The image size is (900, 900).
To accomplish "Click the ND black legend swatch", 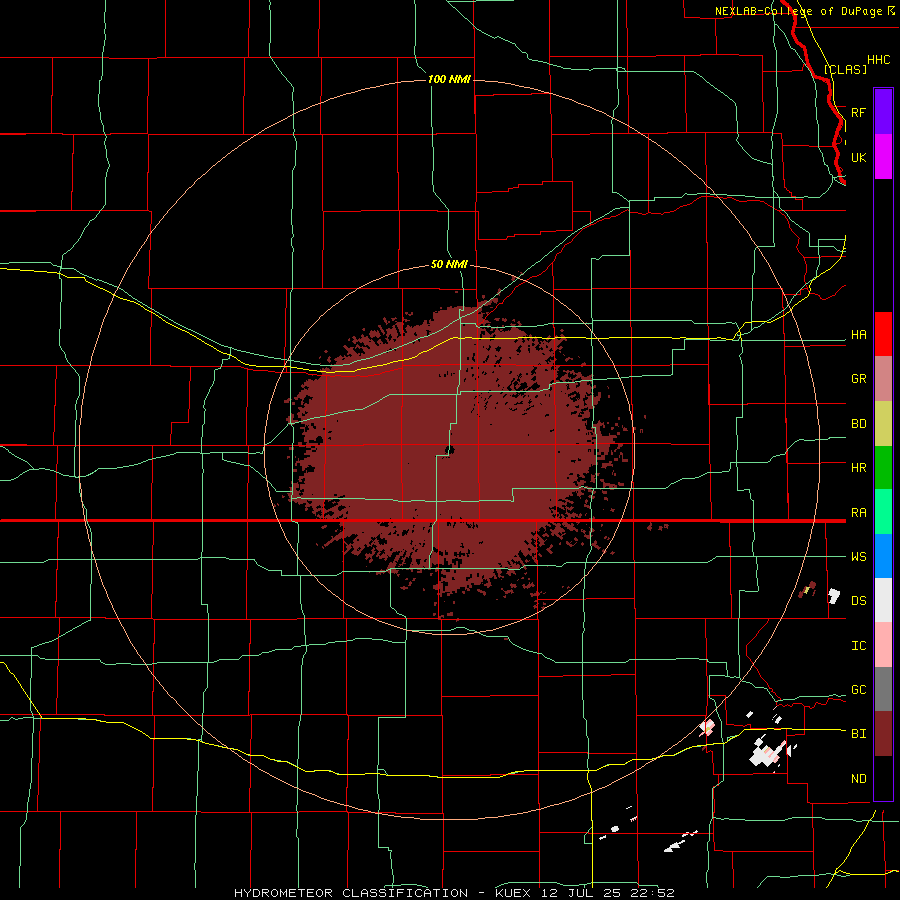I will pos(883,778).
